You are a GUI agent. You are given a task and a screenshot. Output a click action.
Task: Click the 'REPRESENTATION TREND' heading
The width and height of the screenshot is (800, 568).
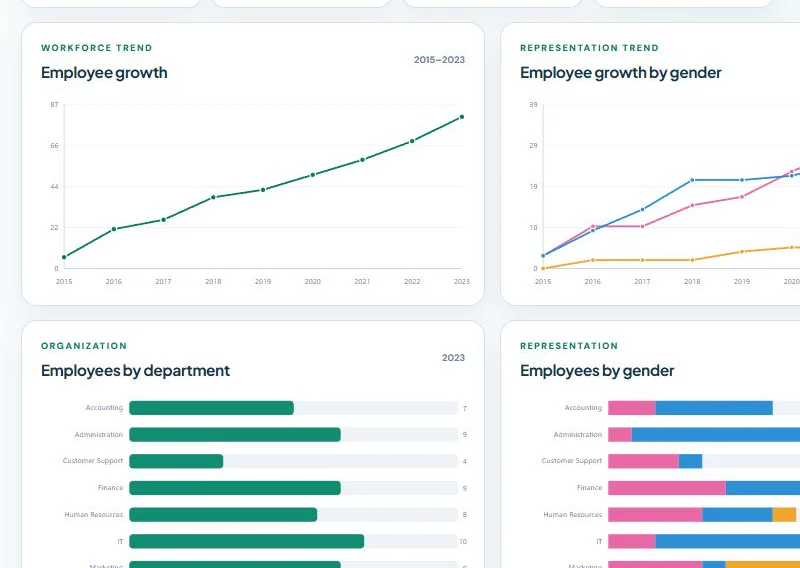pos(589,48)
